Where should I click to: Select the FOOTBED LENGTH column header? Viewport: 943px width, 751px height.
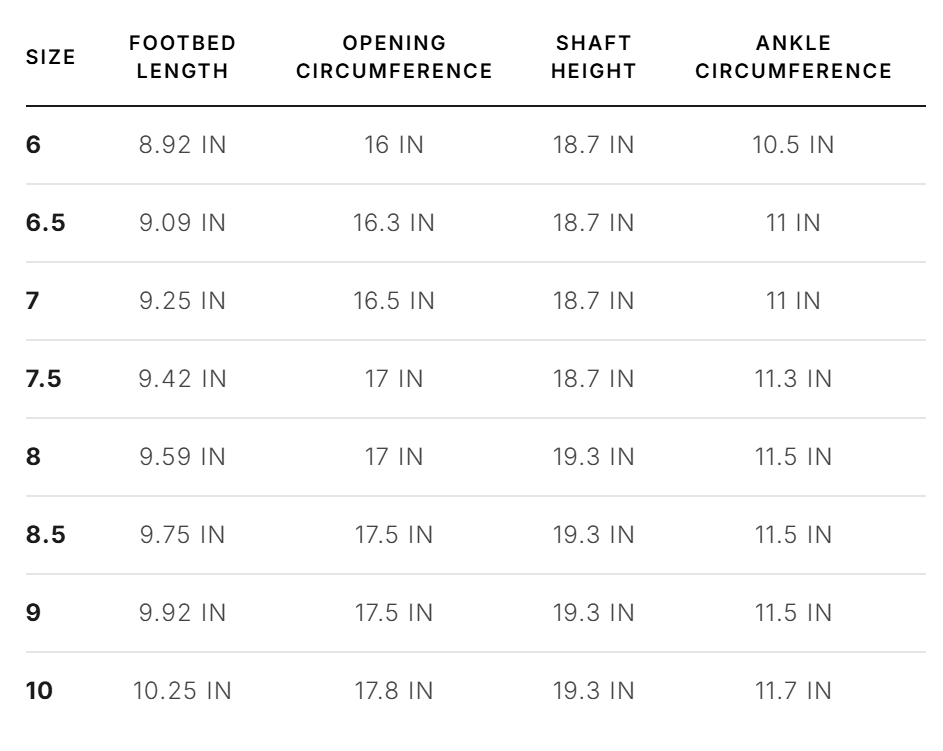(183, 57)
